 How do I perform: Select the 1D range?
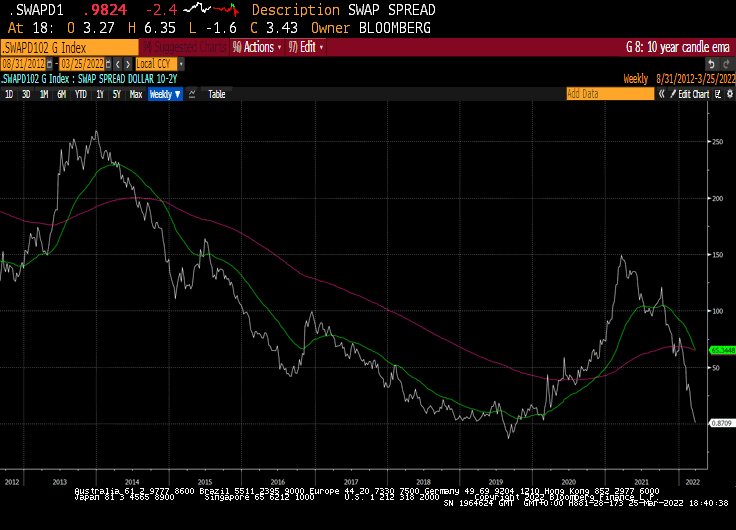(x=9, y=94)
